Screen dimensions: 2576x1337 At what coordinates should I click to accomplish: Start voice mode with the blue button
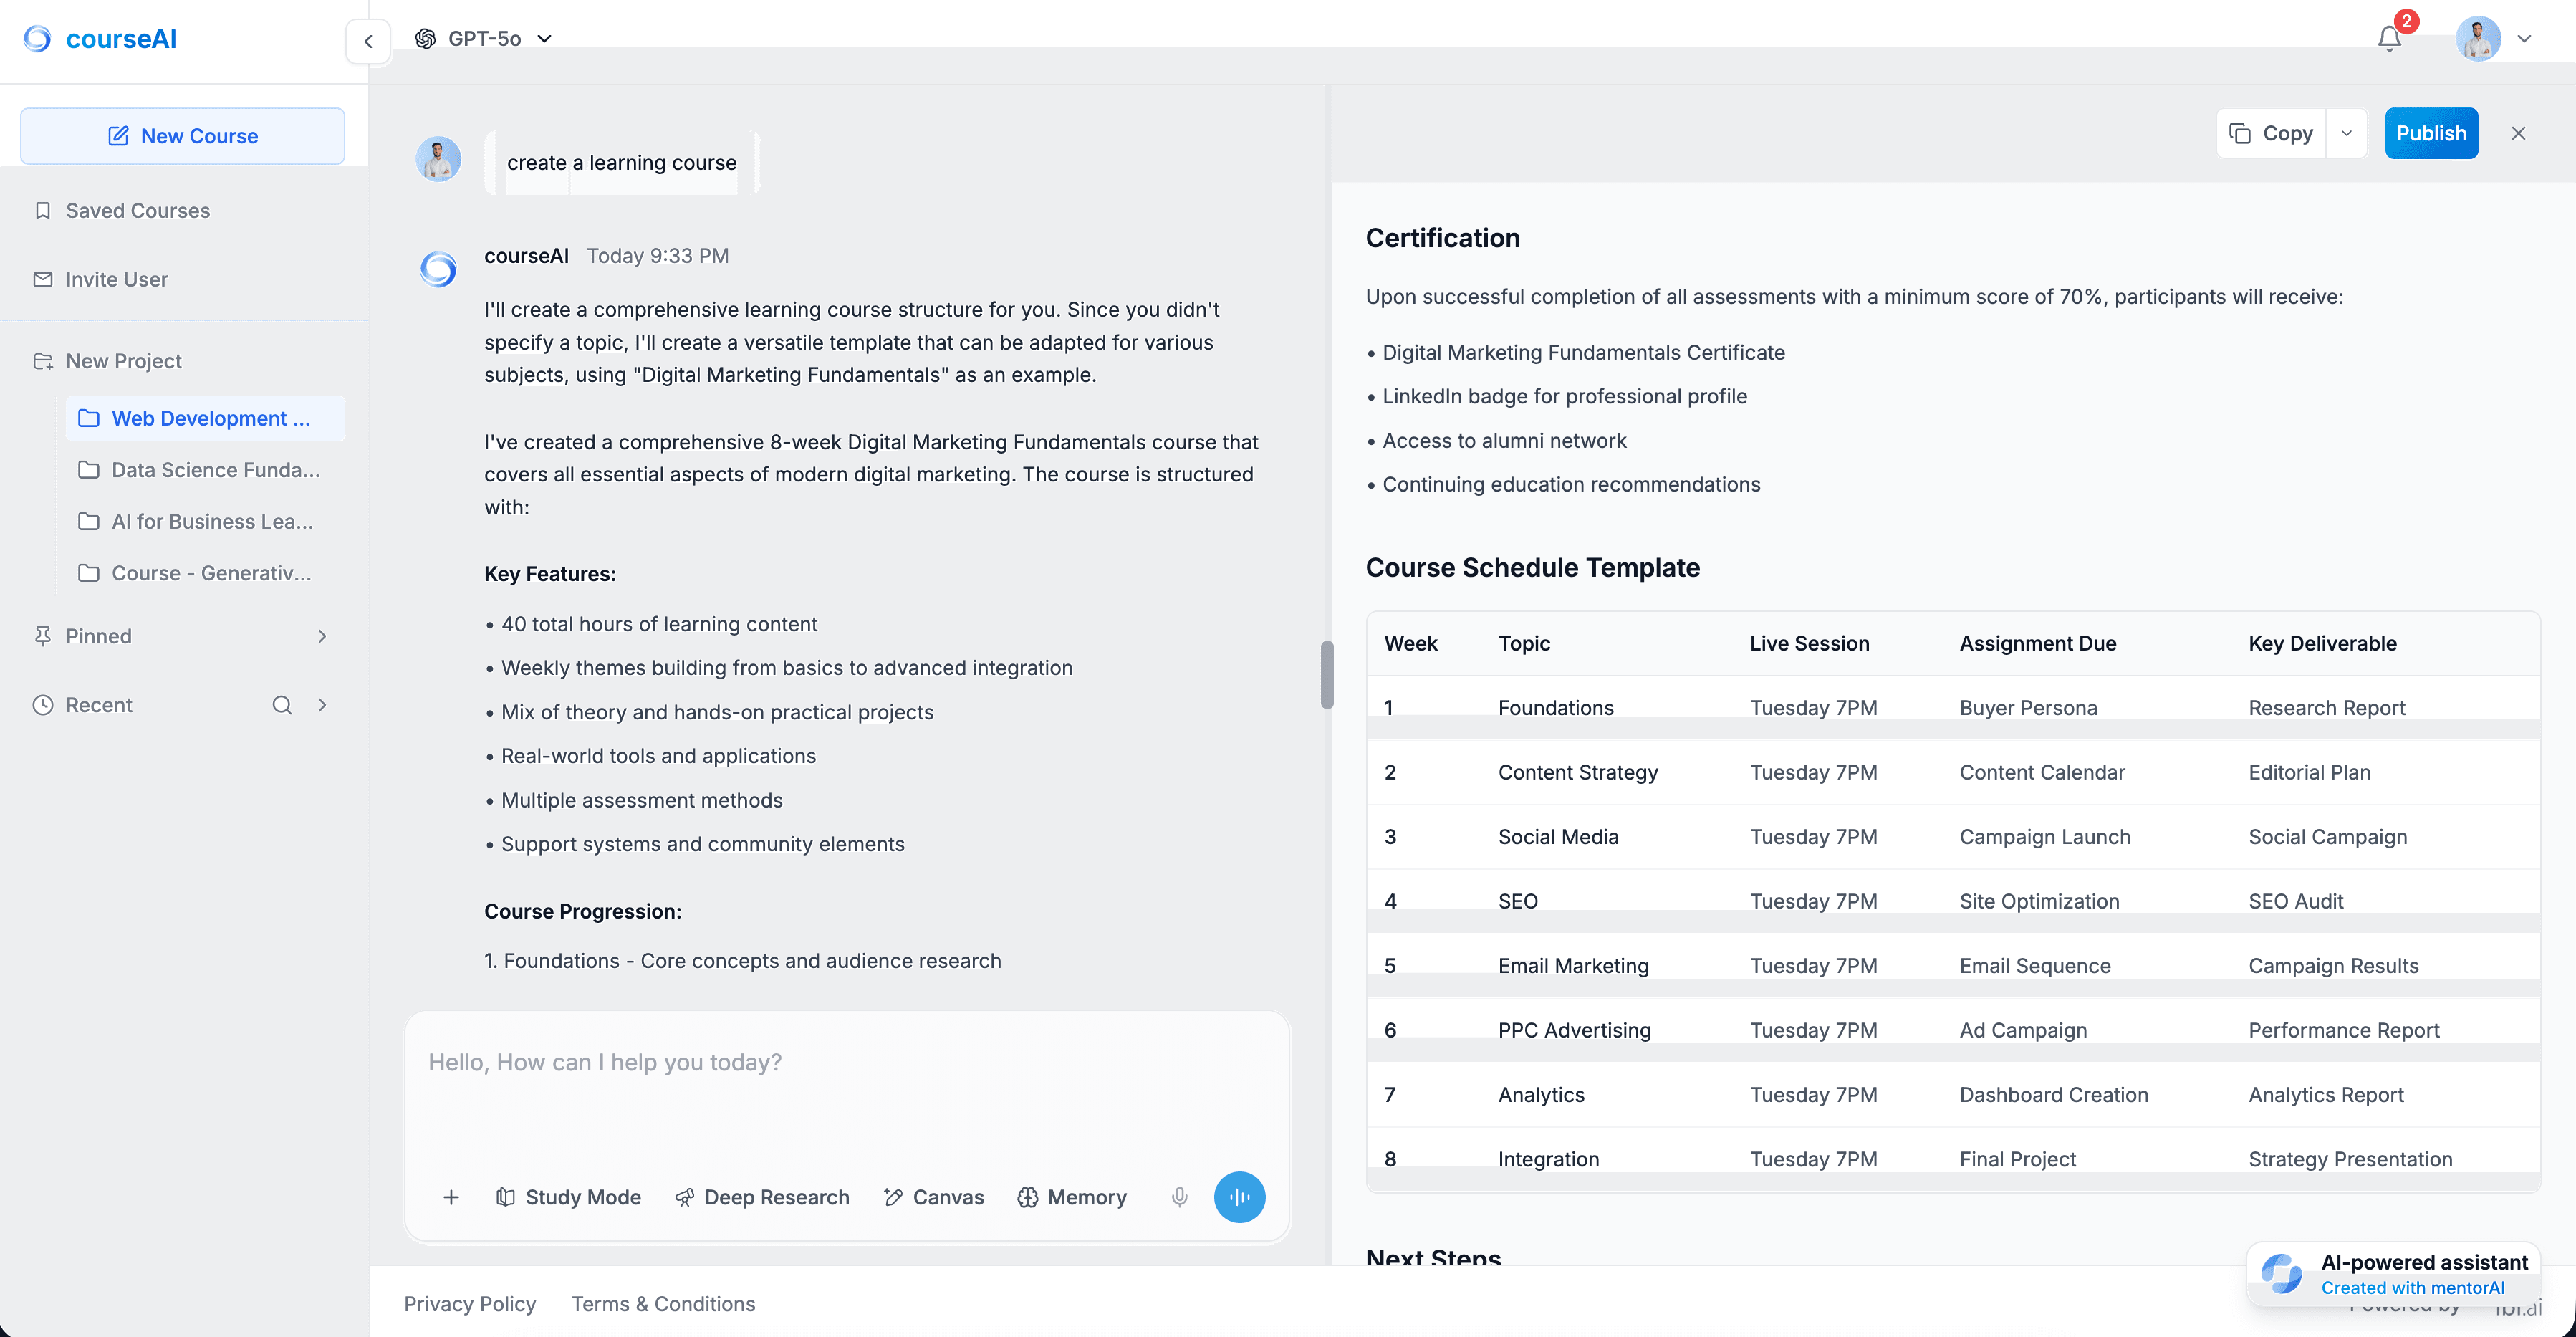1239,1197
